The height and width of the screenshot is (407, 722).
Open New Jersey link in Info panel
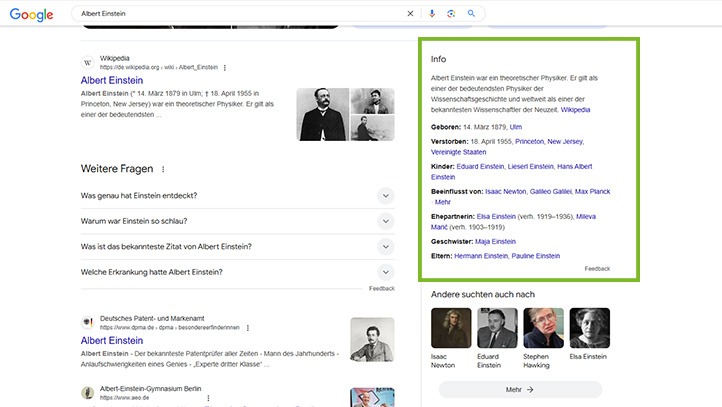565,141
